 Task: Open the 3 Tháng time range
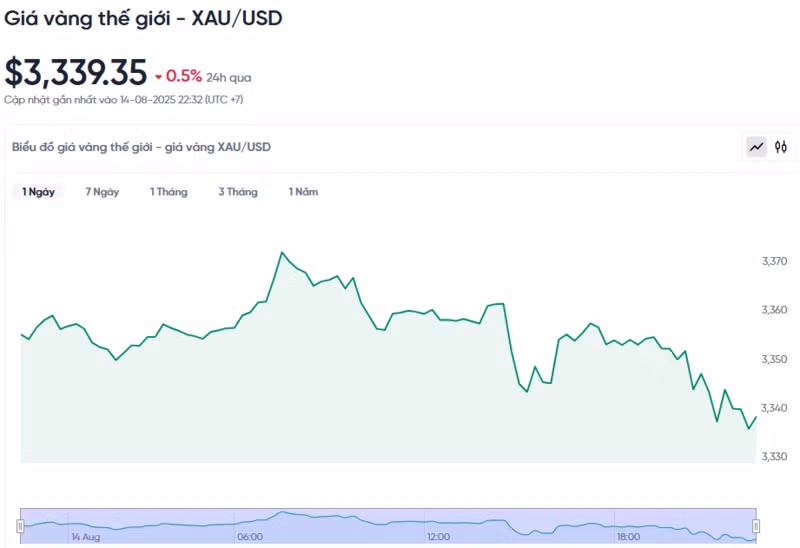(238, 192)
